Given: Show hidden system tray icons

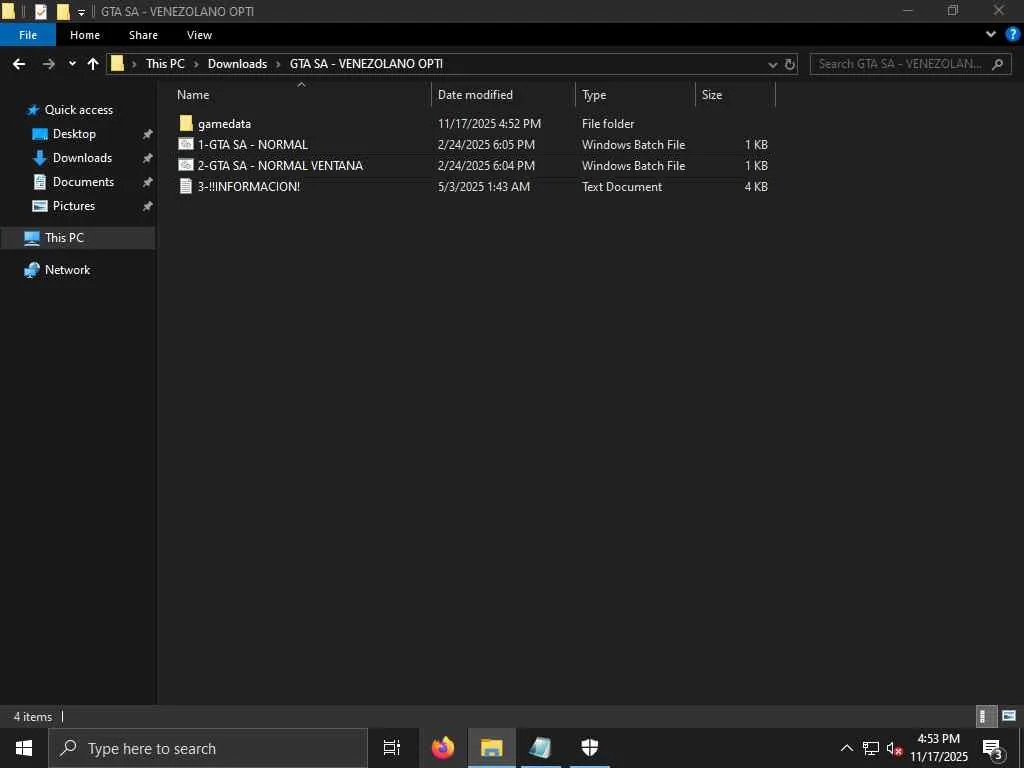Looking at the screenshot, I should (x=846, y=748).
